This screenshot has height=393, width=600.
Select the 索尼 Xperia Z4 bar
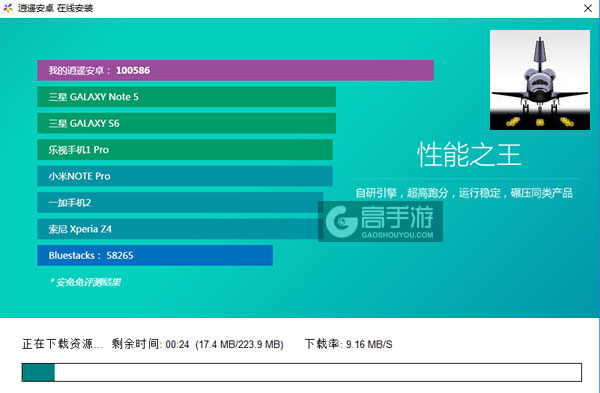point(180,229)
